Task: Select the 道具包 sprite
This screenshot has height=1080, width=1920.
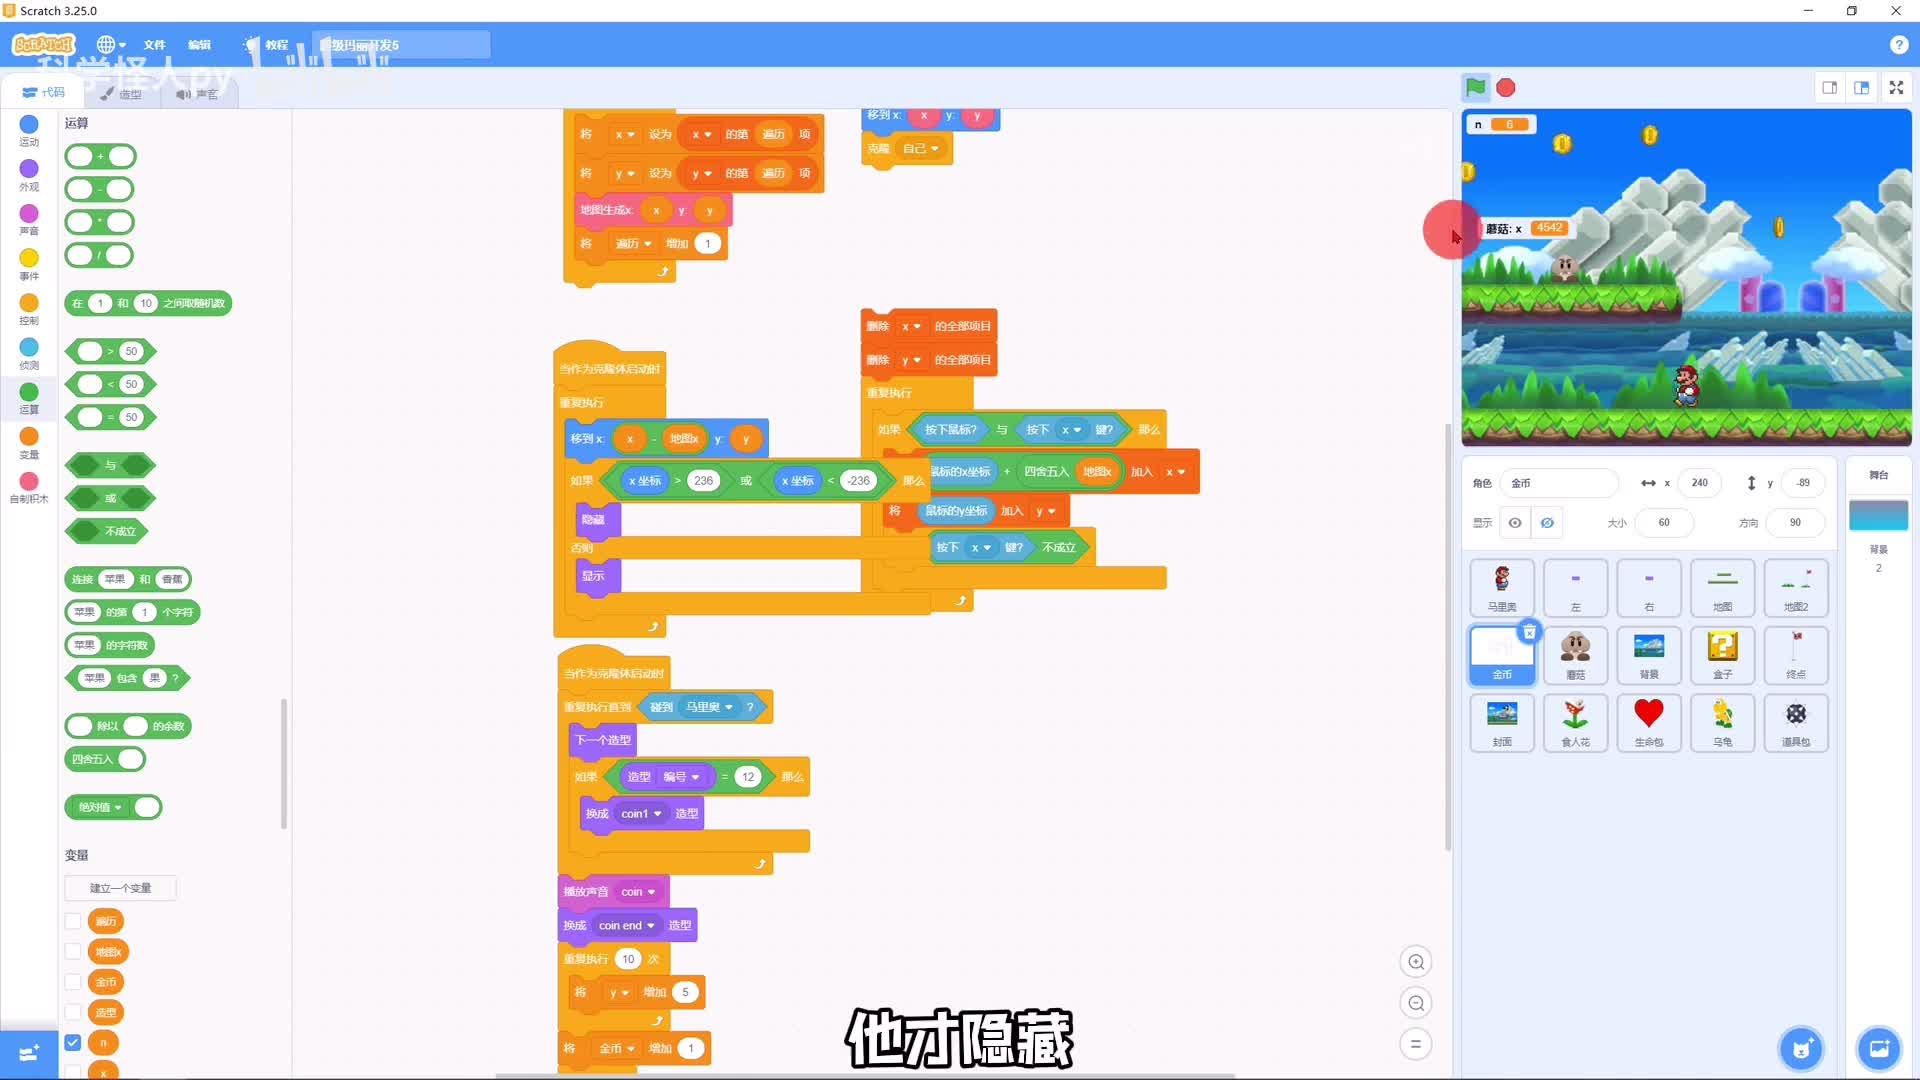Action: coord(1796,722)
